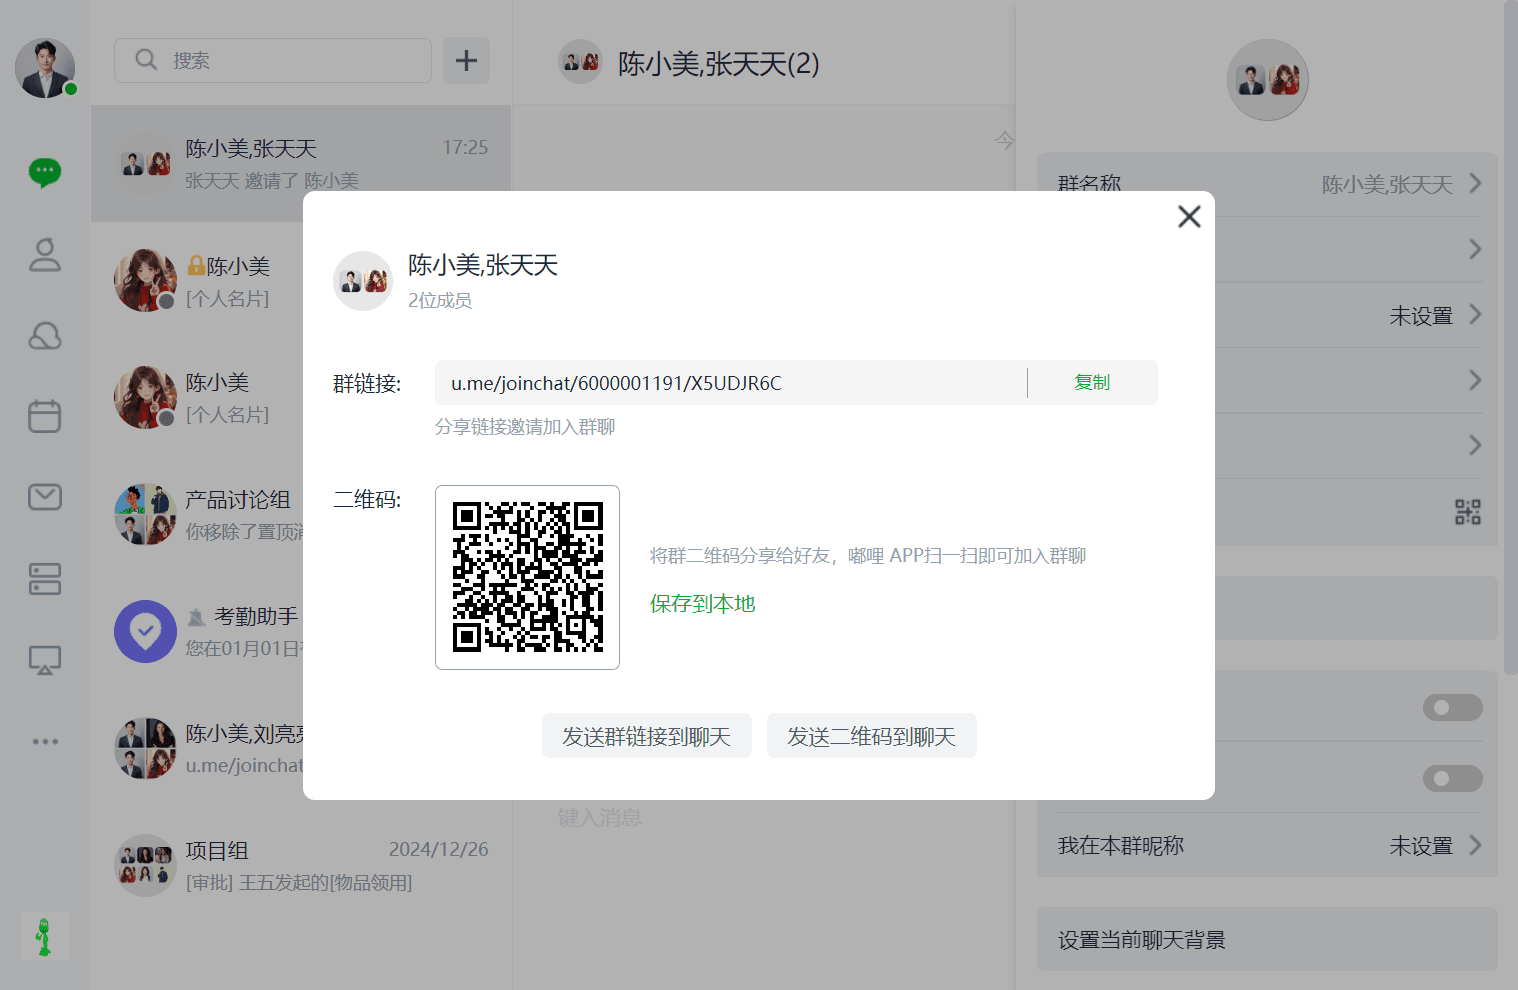Open the contacts person icon in sidebar
This screenshot has width=1518, height=990.
(x=45, y=254)
